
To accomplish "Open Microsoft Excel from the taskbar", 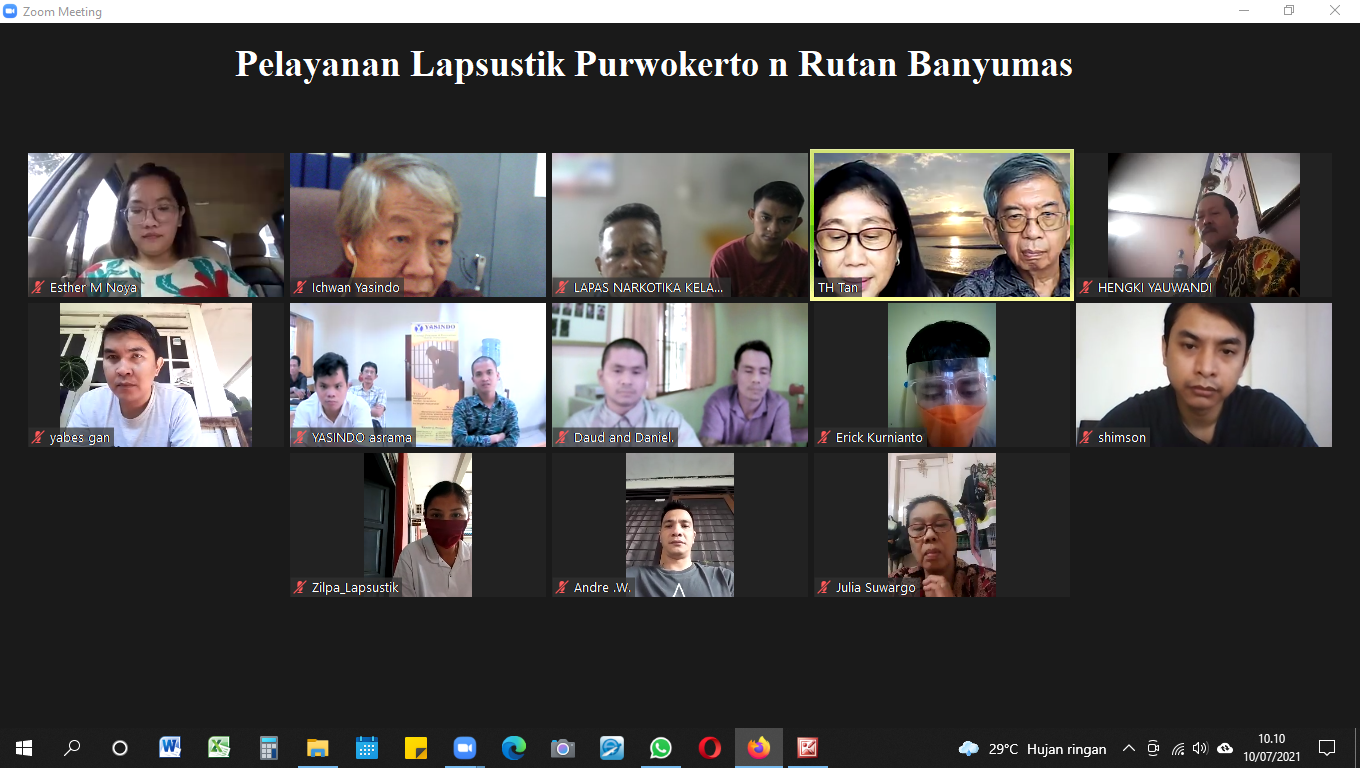I will 219,748.
